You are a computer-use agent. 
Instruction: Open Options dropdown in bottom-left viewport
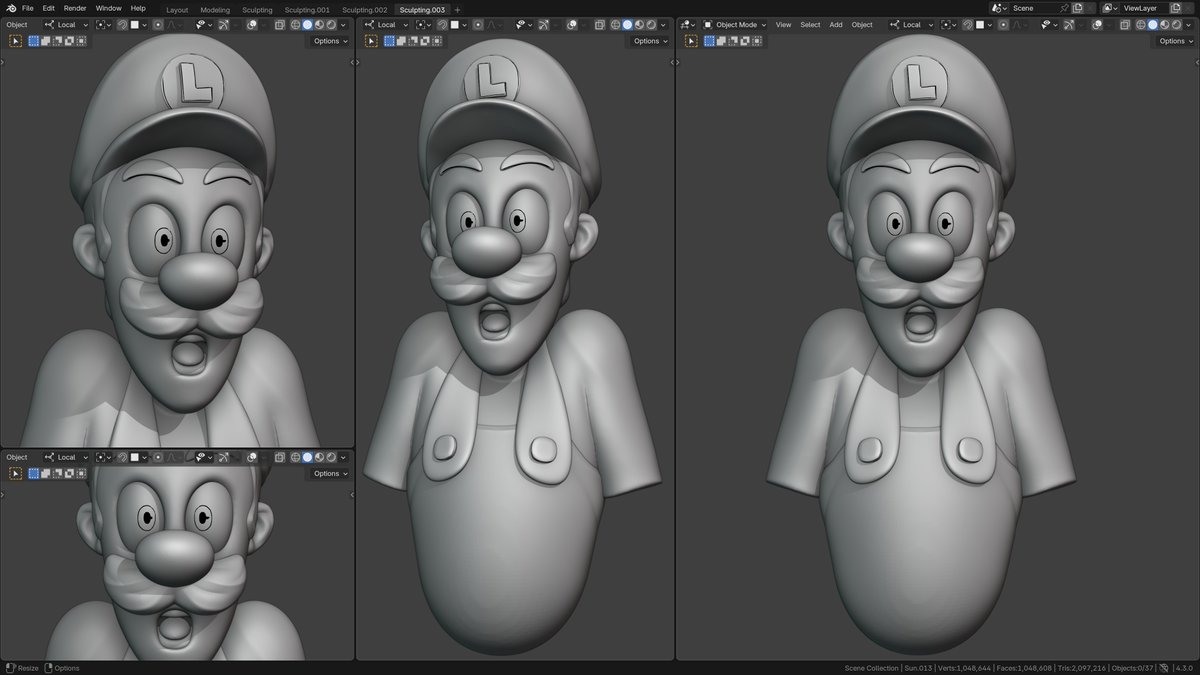point(329,473)
